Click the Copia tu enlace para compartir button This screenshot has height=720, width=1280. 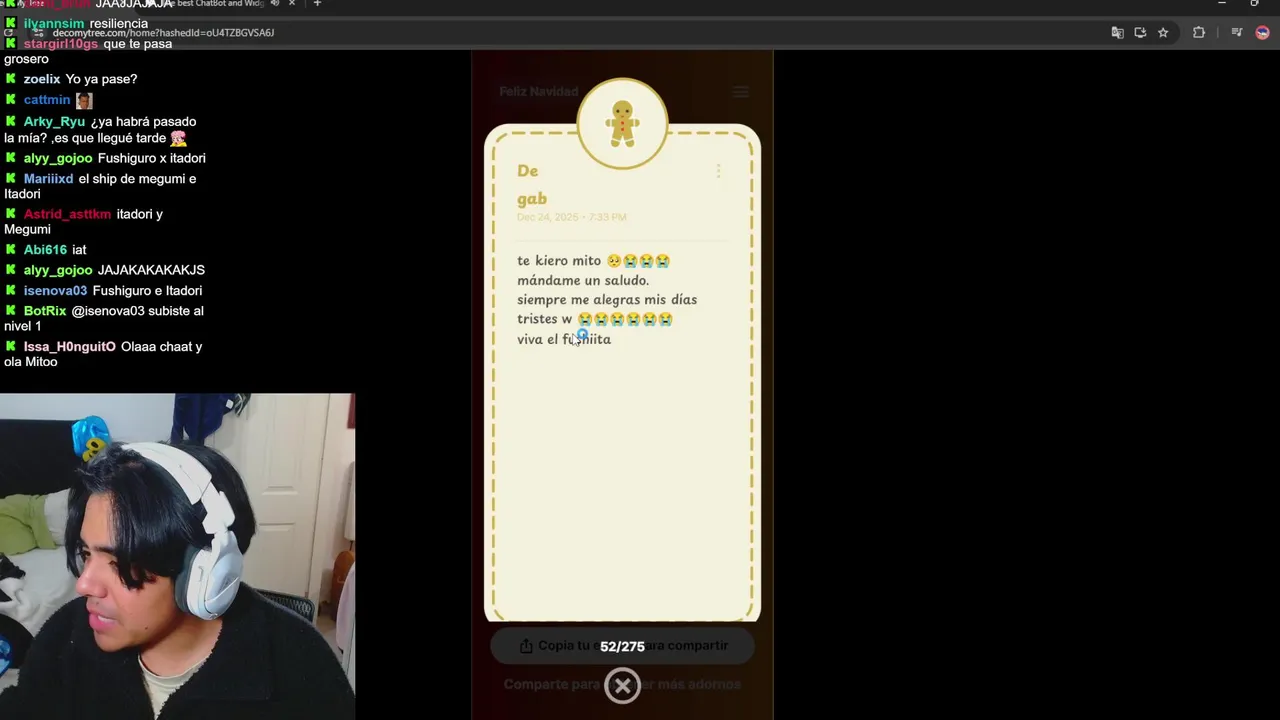pyautogui.click(x=622, y=646)
